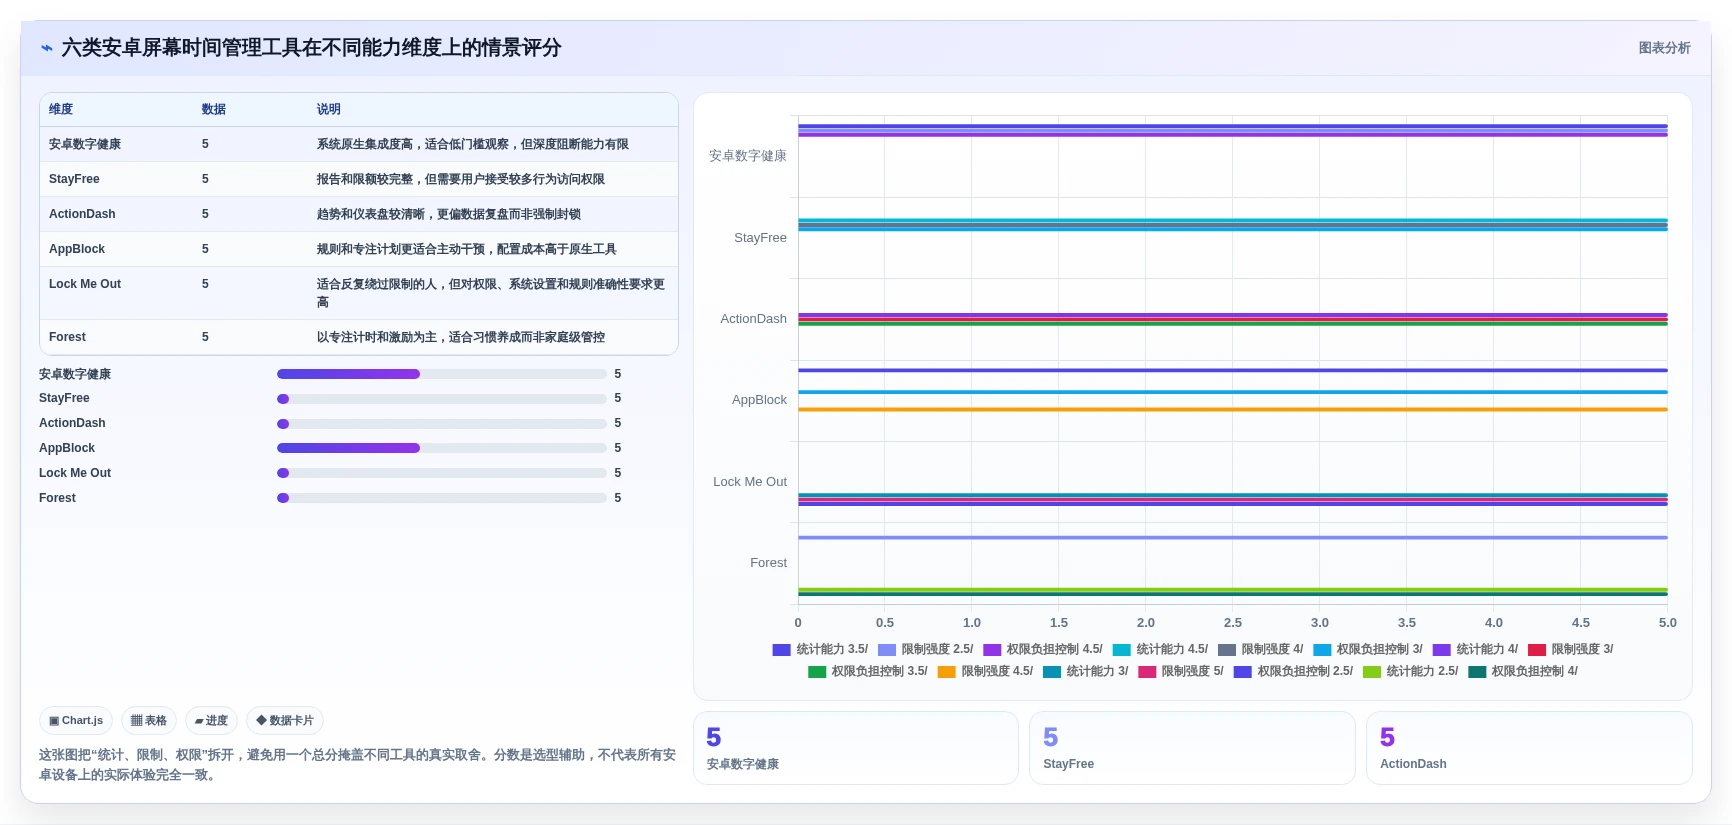This screenshot has height=825, width=1732.
Task: Toggle the 限制强度 4.5/ legend series
Action: pyautogui.click(x=985, y=671)
